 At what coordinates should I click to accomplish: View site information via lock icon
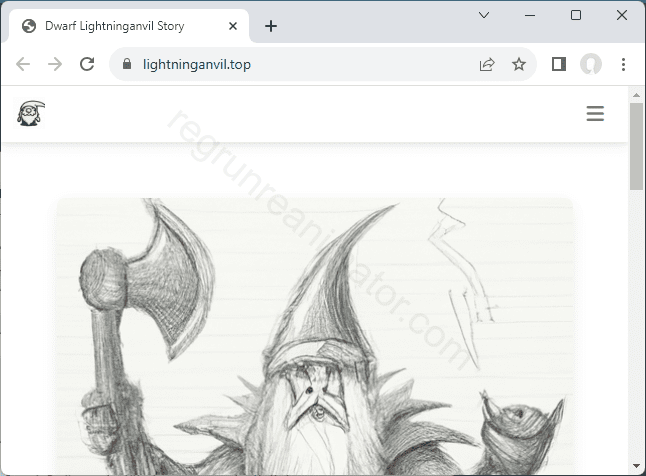(x=126, y=64)
